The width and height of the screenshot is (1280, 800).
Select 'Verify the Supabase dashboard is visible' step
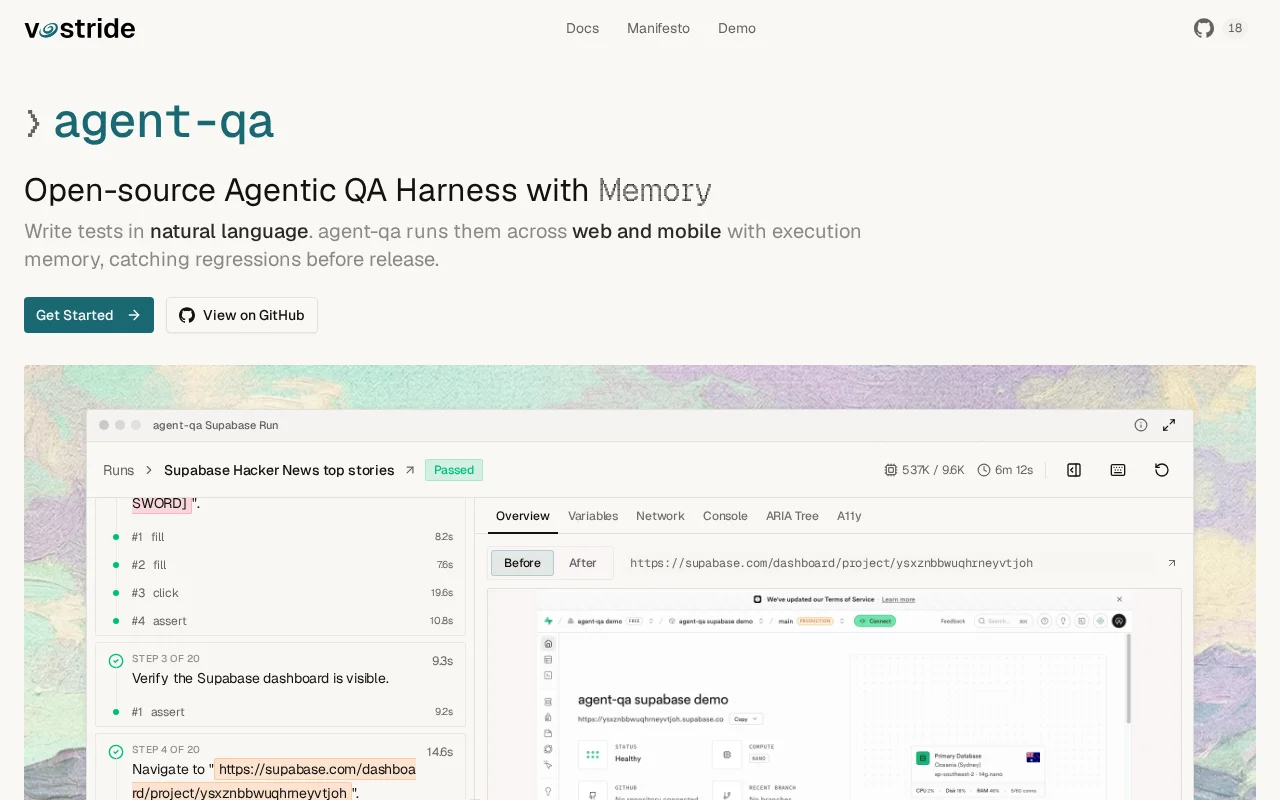point(260,678)
